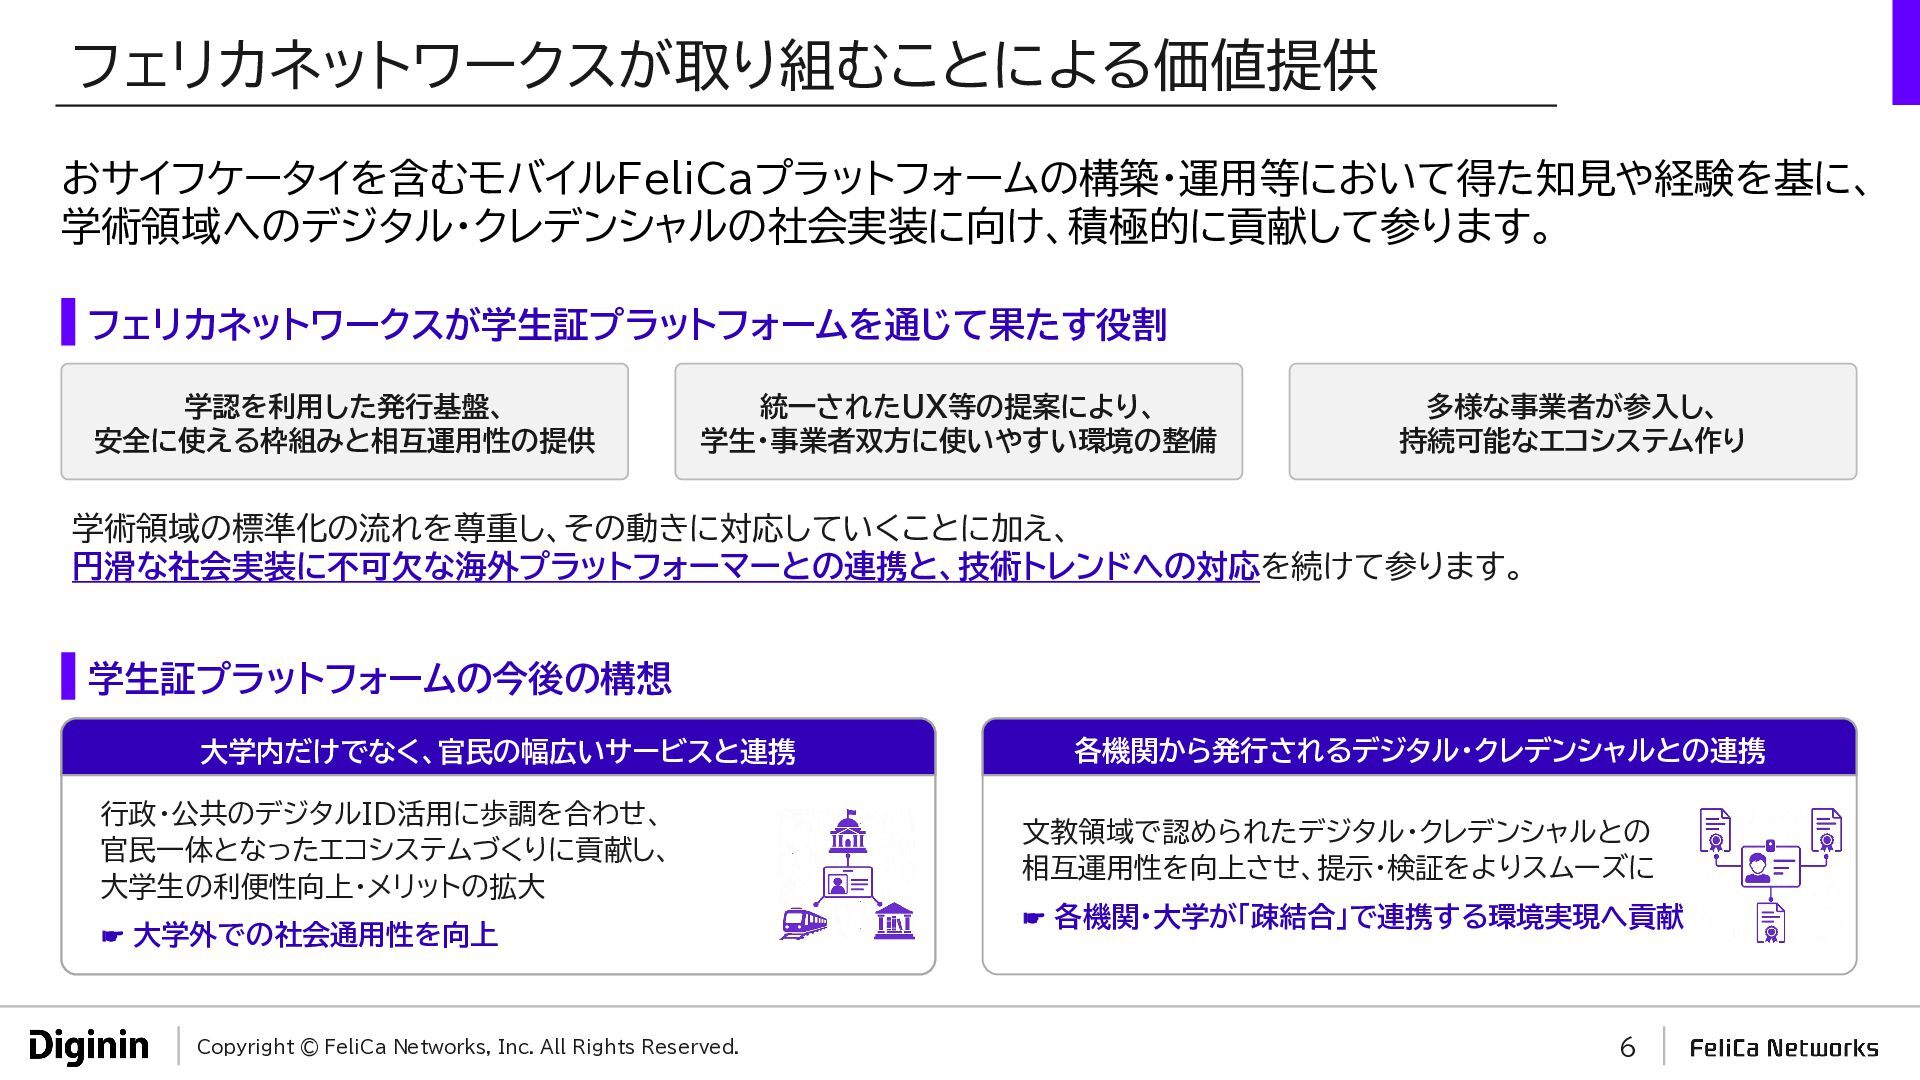Image resolution: width=1920 pixels, height=1080 pixels.
Task: Click the student ID card icon
Action: 847,883
